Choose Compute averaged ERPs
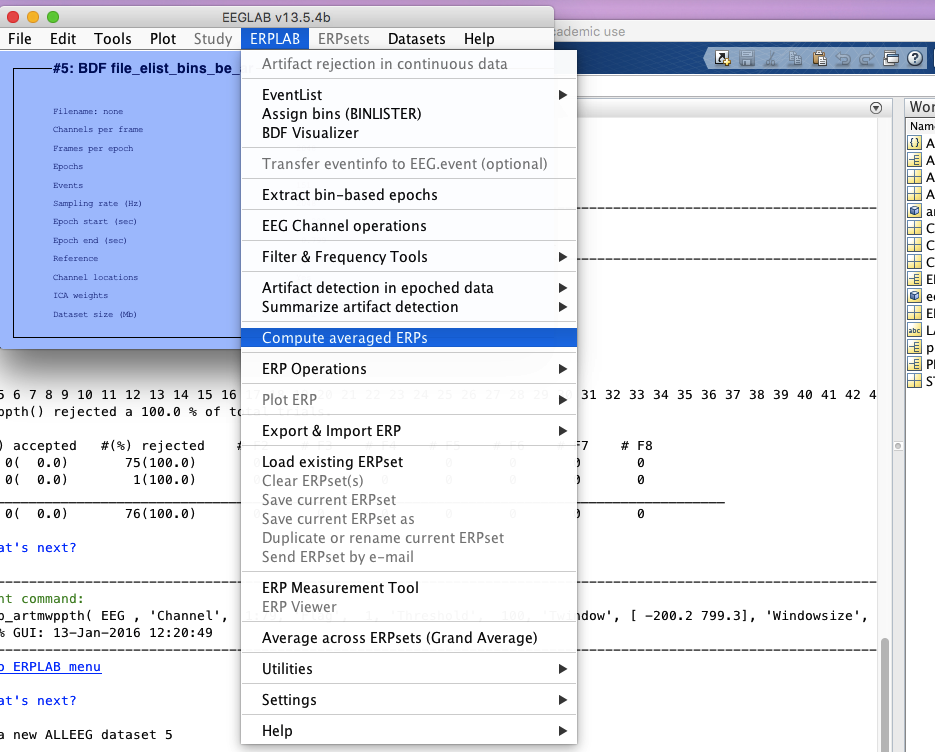The width and height of the screenshot is (935, 752). coord(409,338)
